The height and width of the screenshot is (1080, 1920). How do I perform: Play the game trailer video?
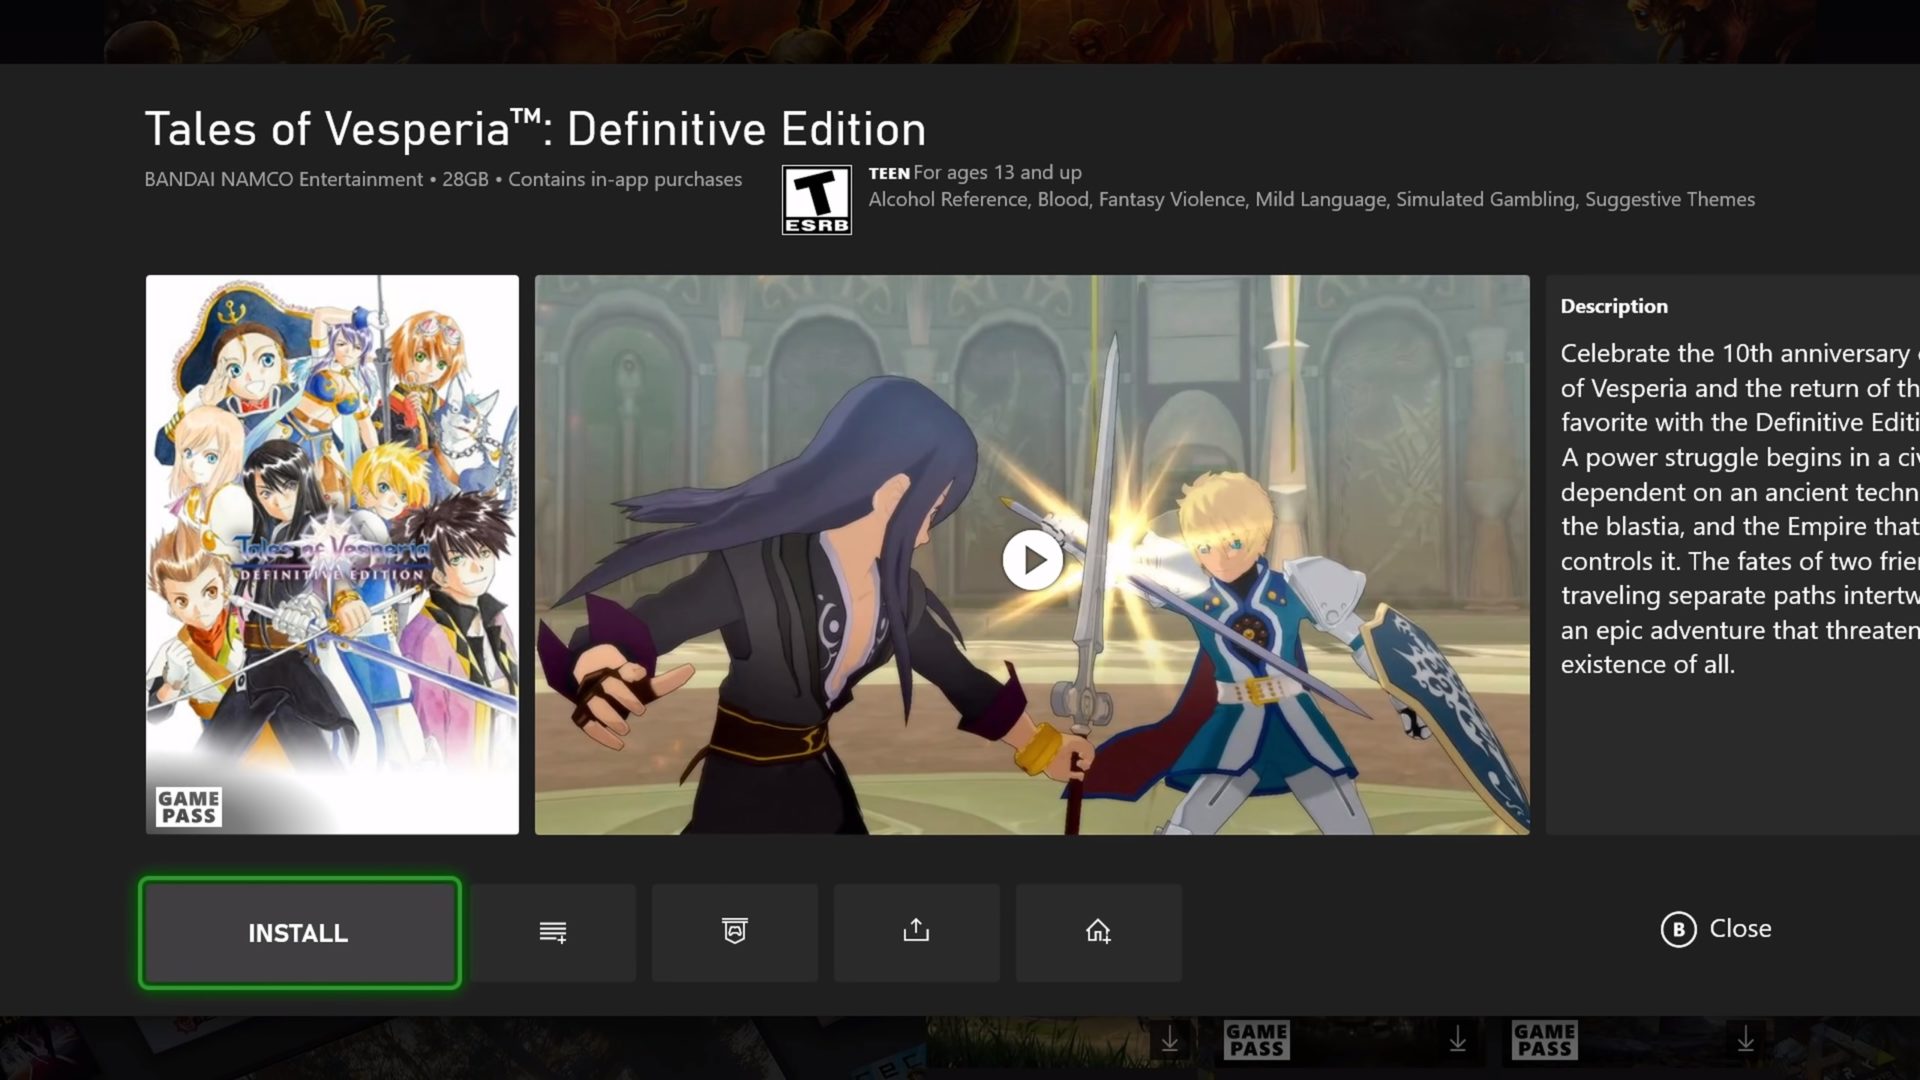coord(1032,560)
